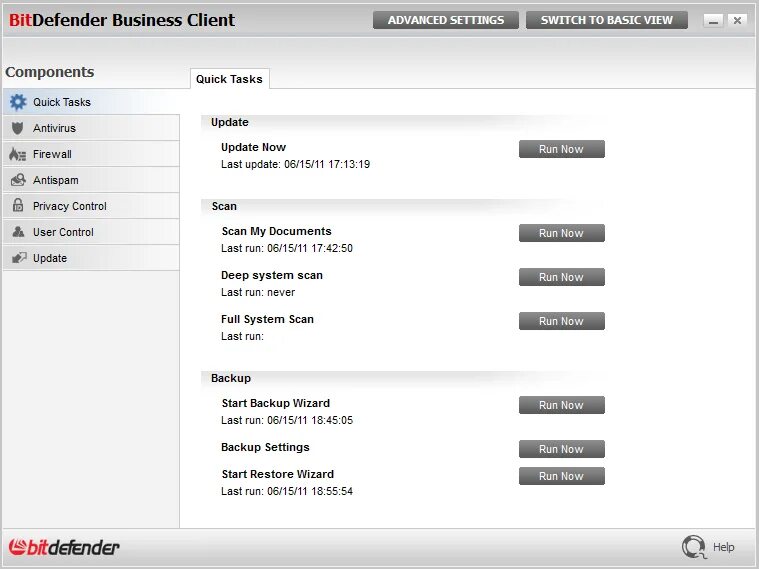
Task: Run Start Restore Wizard
Action: [x=562, y=476]
